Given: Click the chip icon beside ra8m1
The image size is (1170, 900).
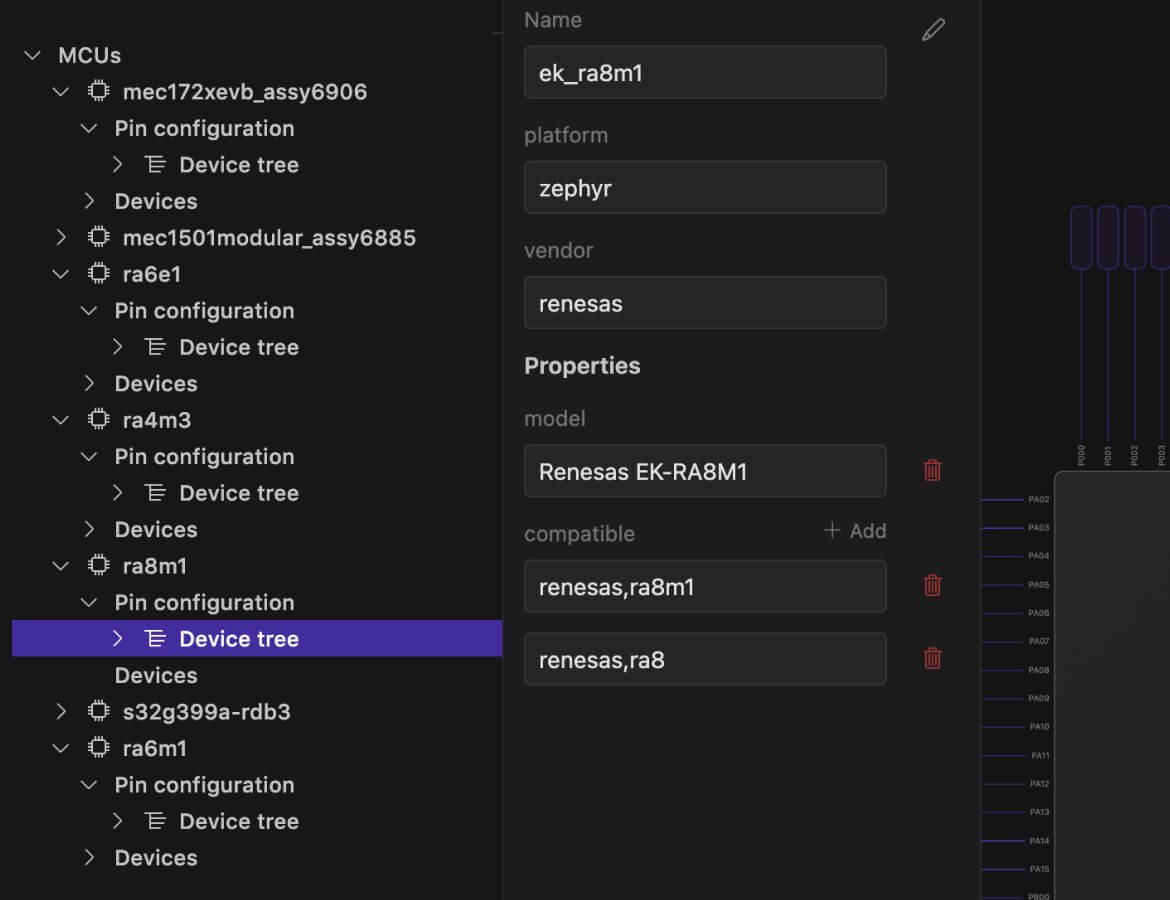Looking at the screenshot, I should tap(98, 566).
